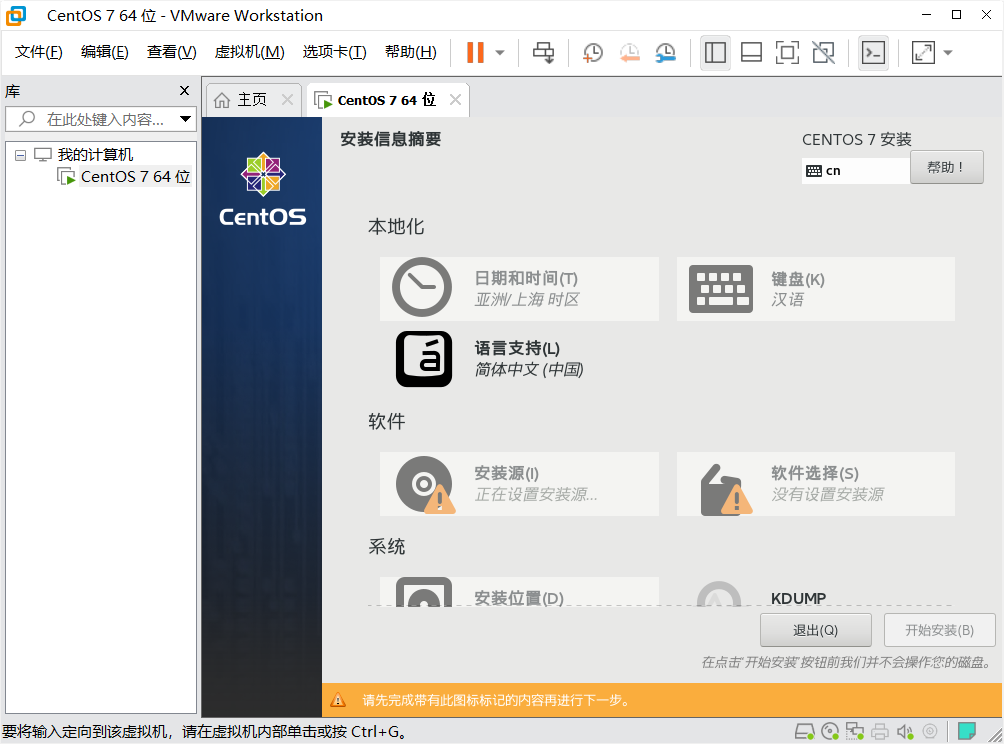
Task: Select CentOS 7 64 位 in the library tree
Action: click(135, 176)
